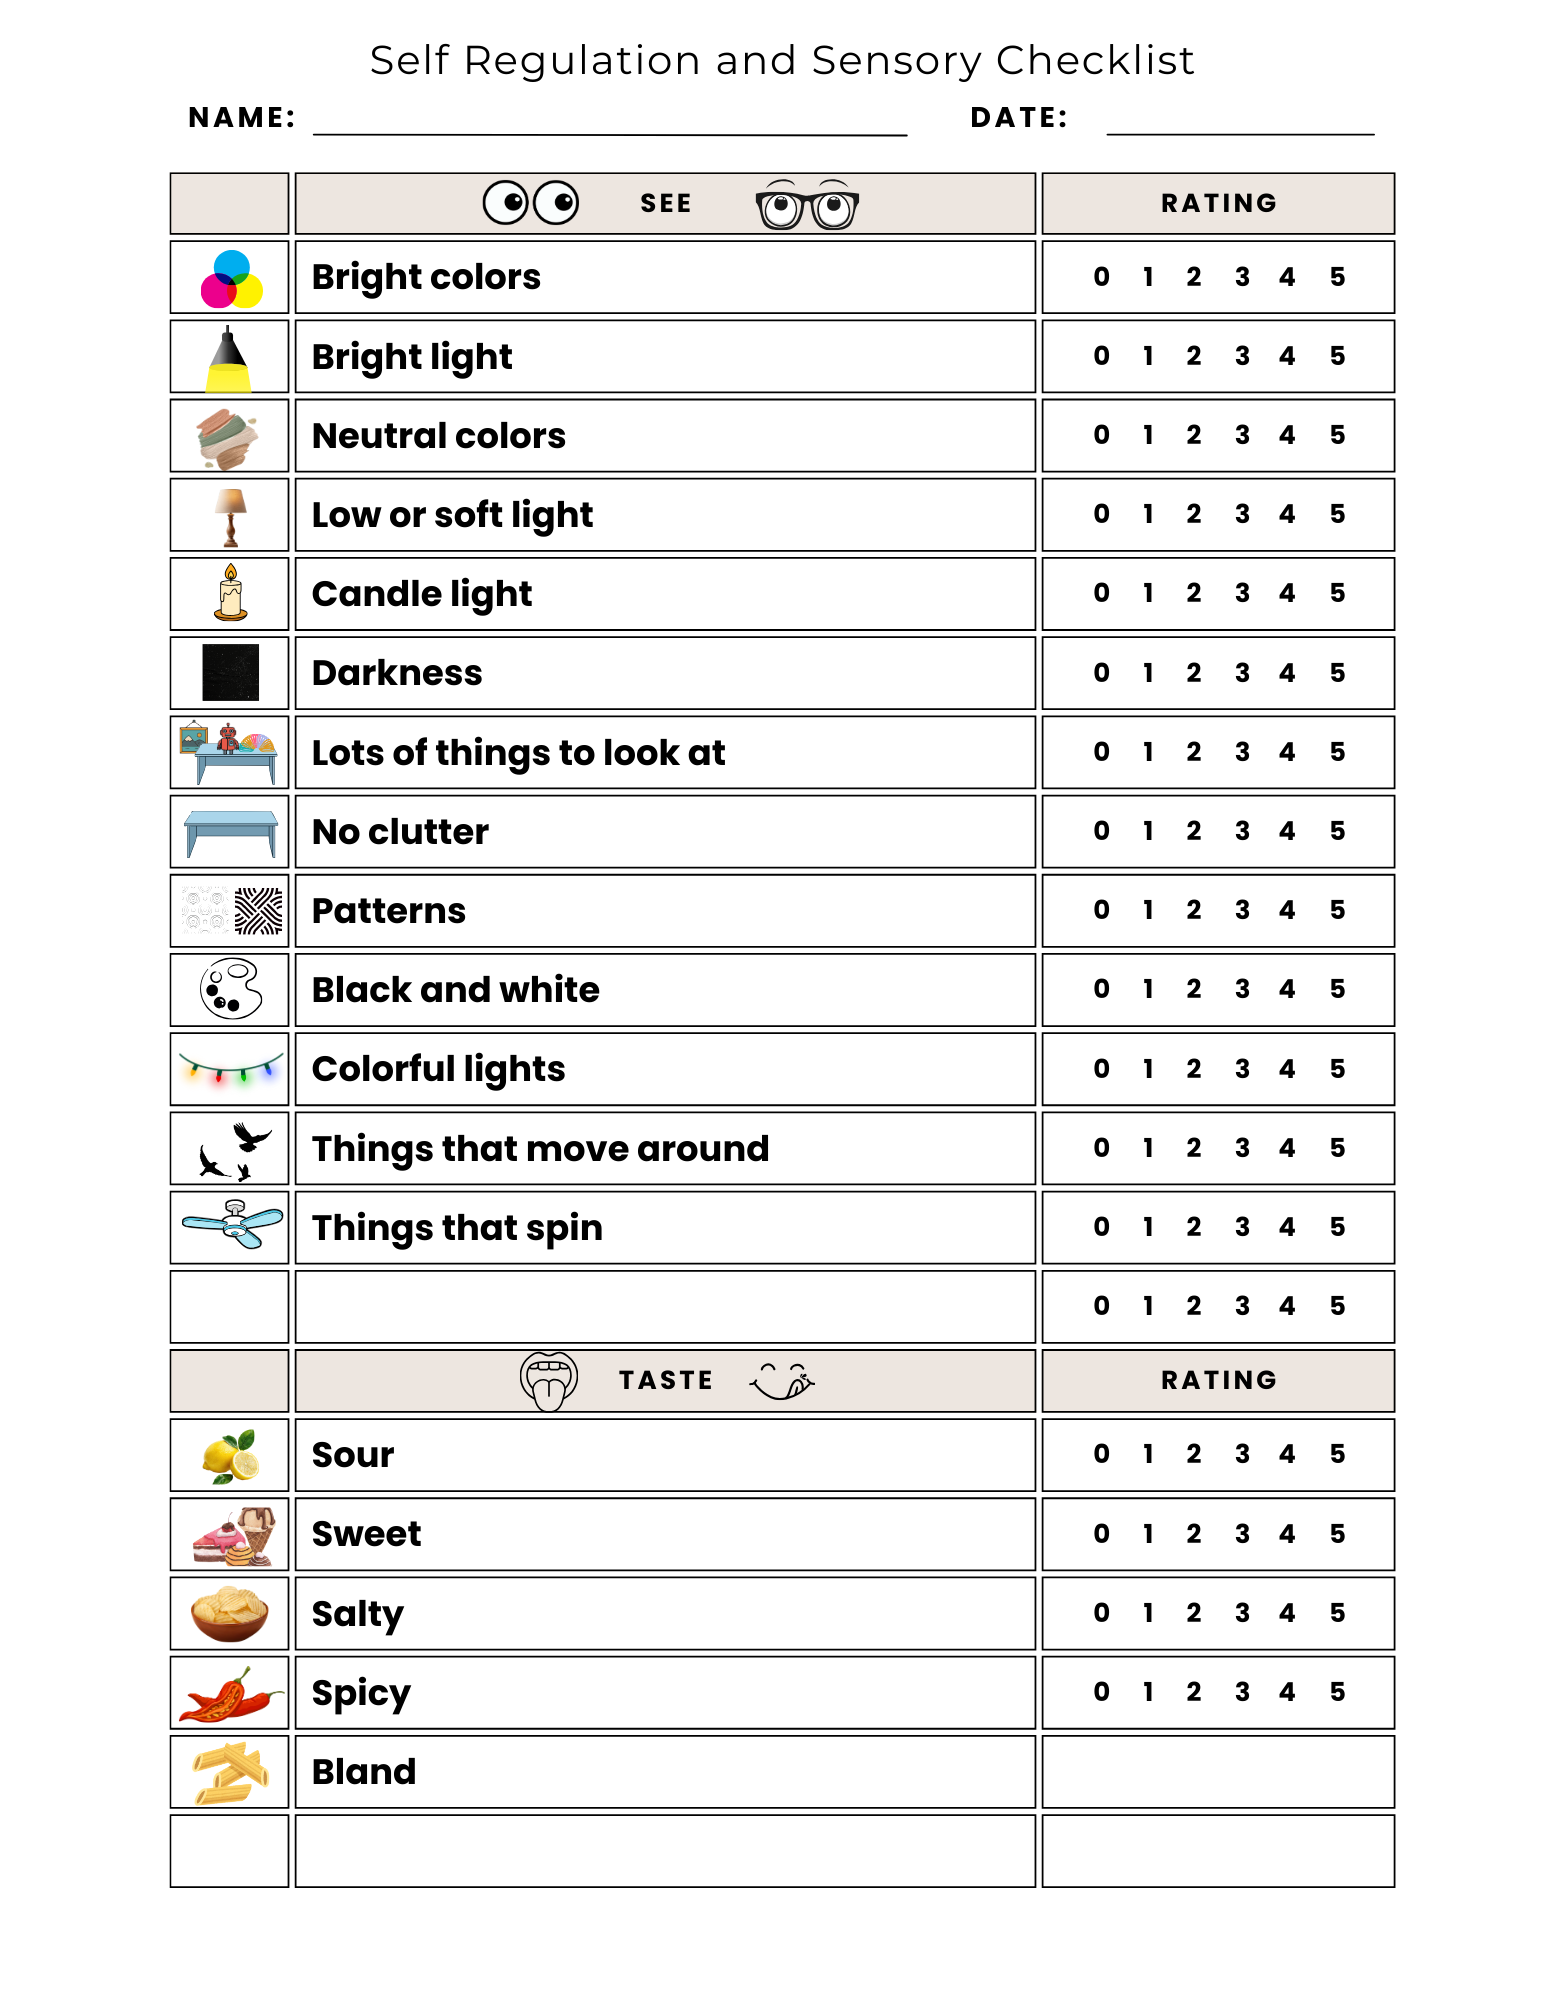The image size is (1545, 2000).
Task: Click the TASTE section header
Action: [x=666, y=1381]
